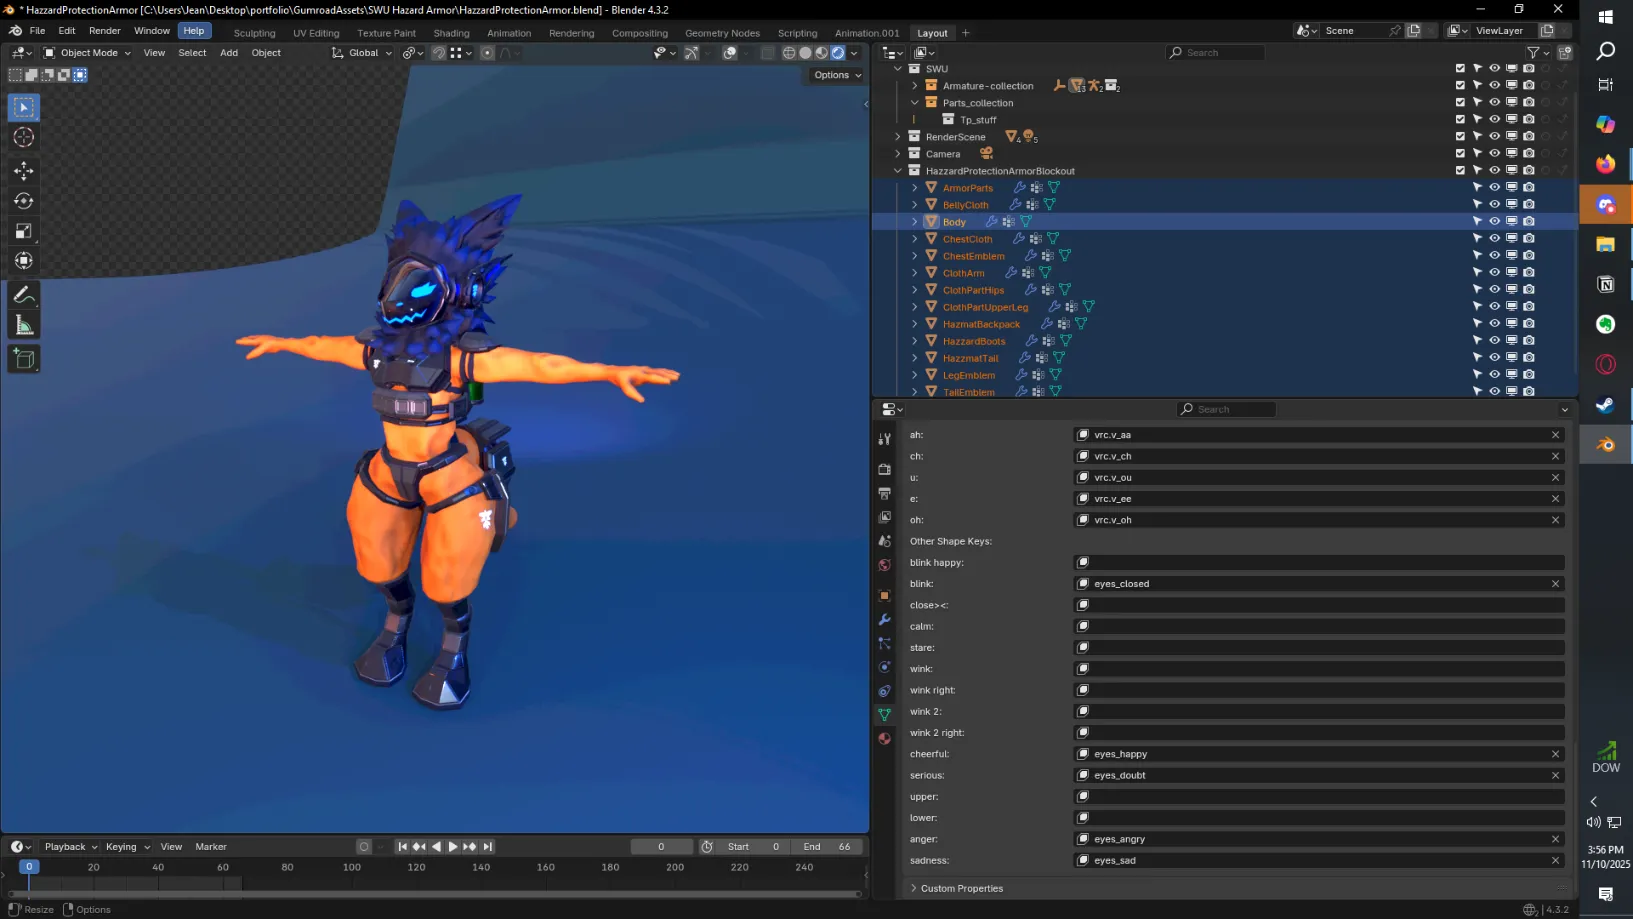Click the End frame field
This screenshot has width=1633, height=919.
(x=826, y=847)
